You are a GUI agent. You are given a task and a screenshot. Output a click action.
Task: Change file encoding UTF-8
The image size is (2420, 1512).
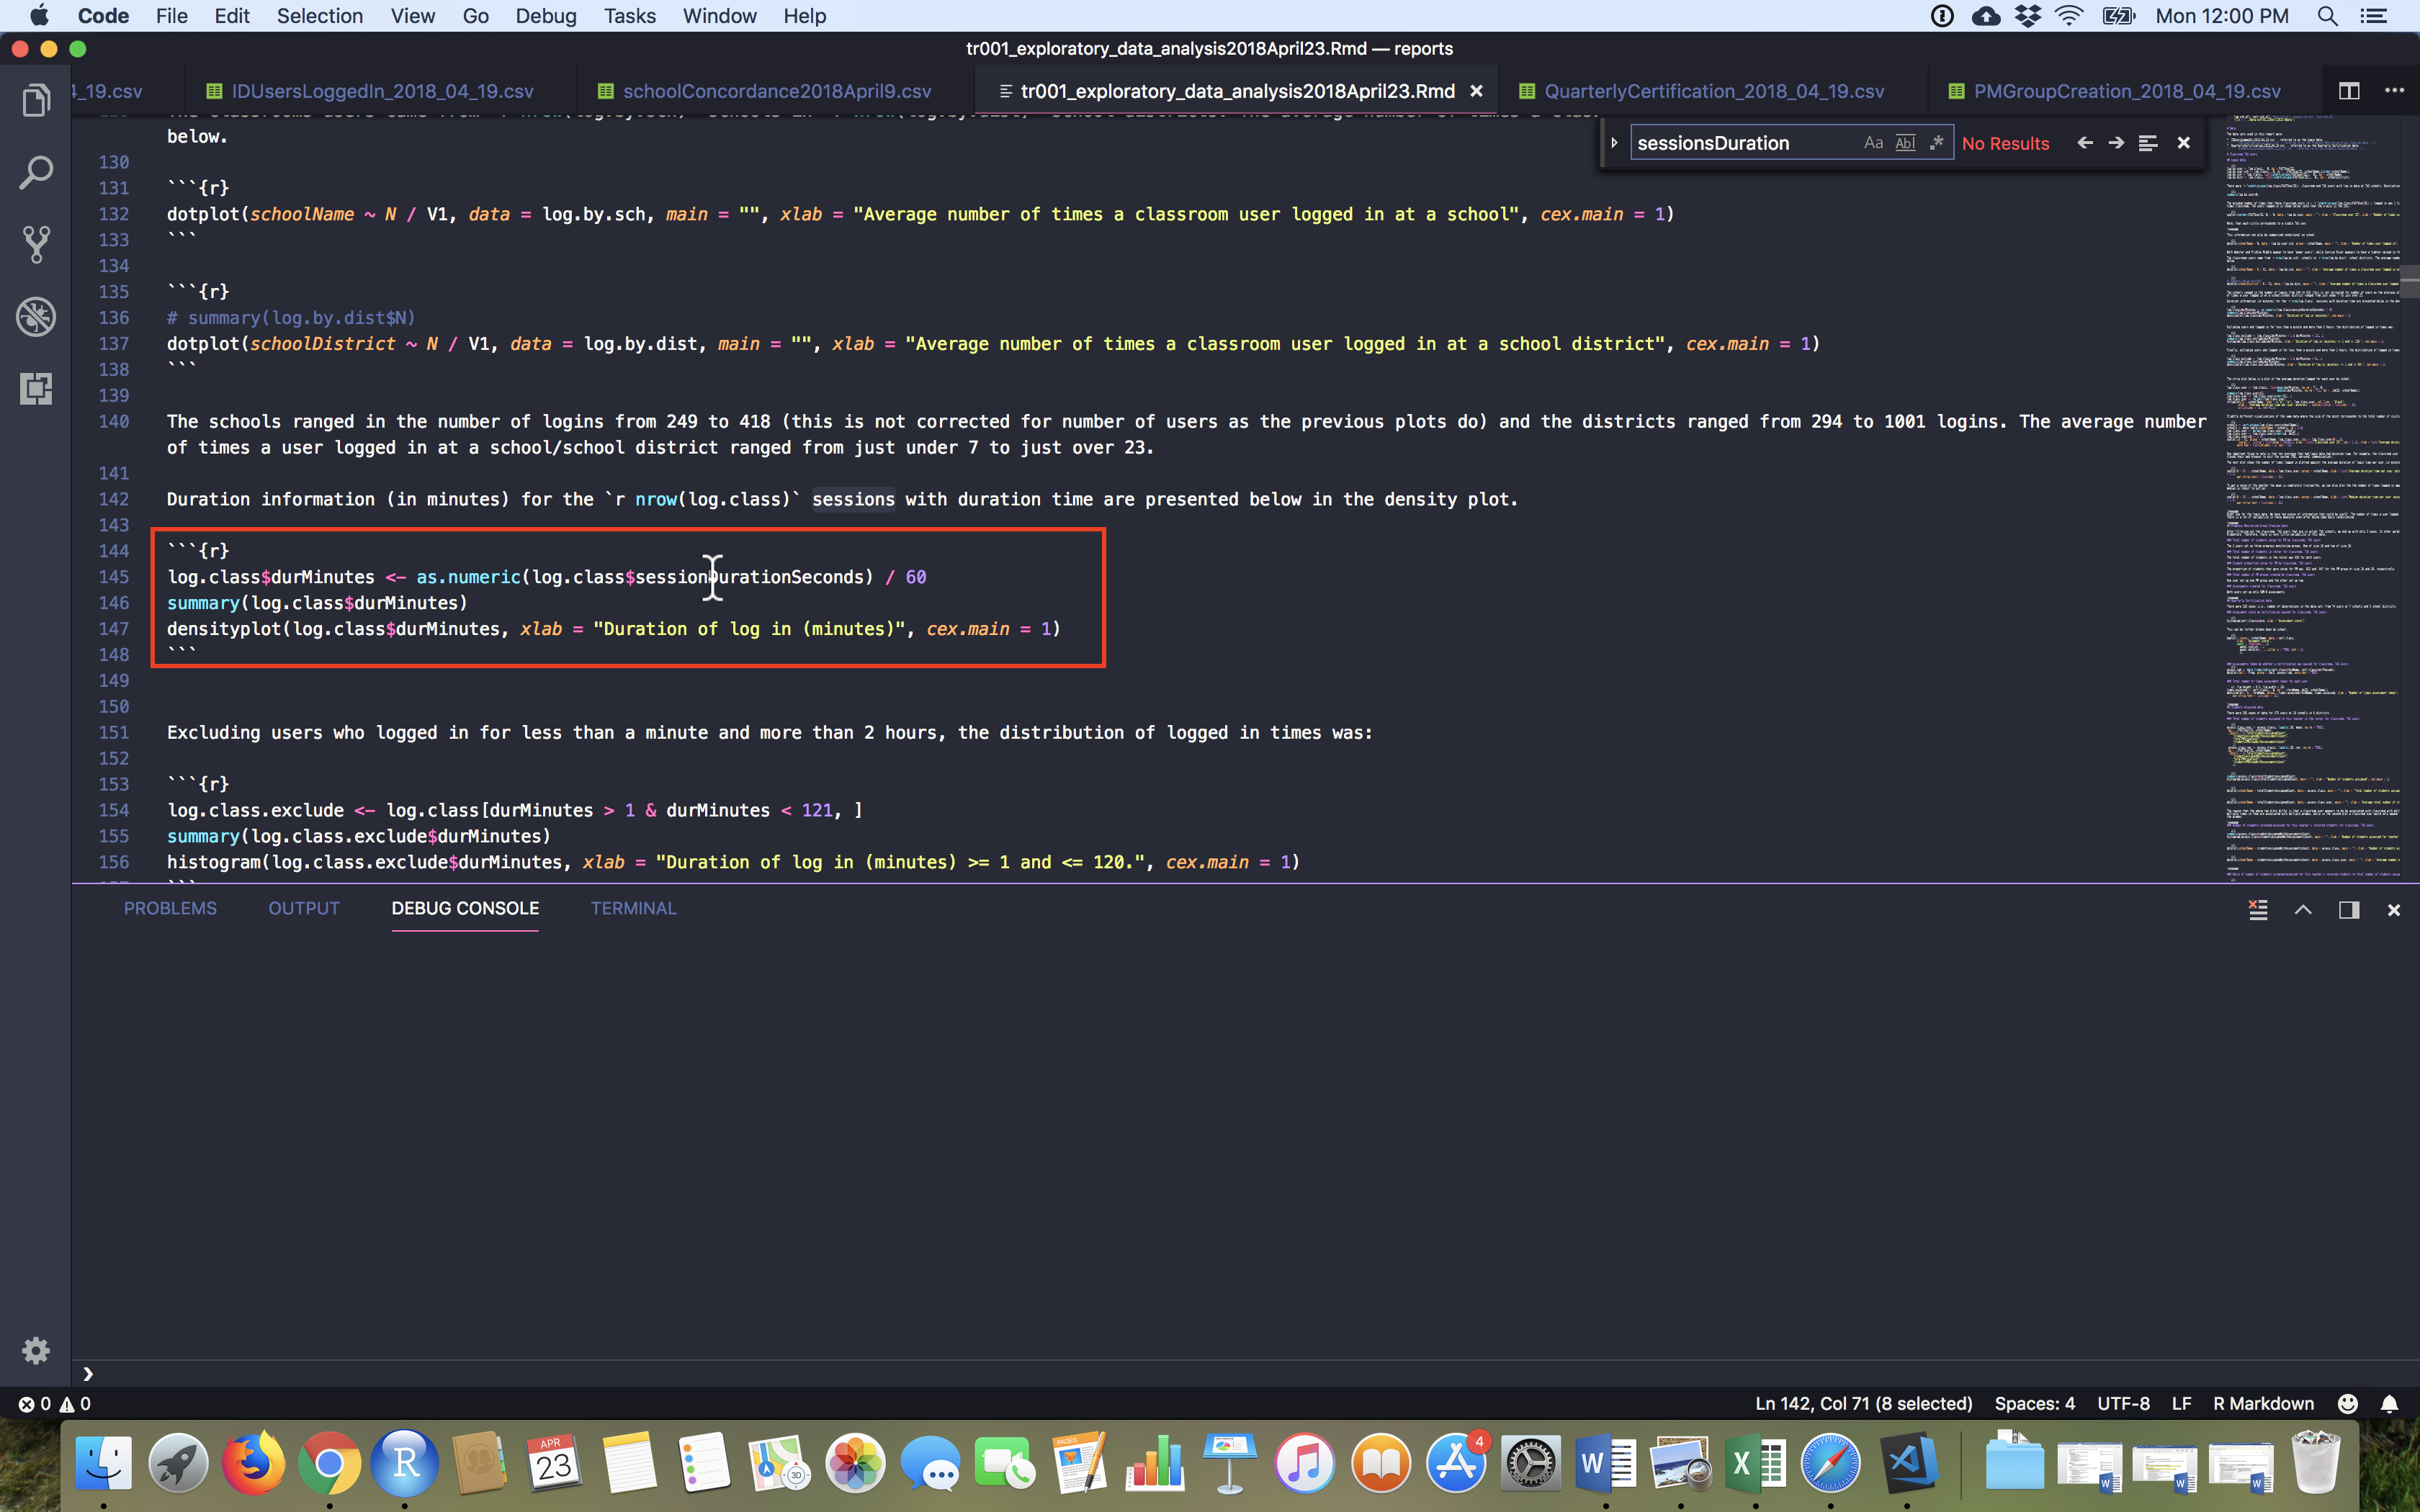click(2123, 1403)
